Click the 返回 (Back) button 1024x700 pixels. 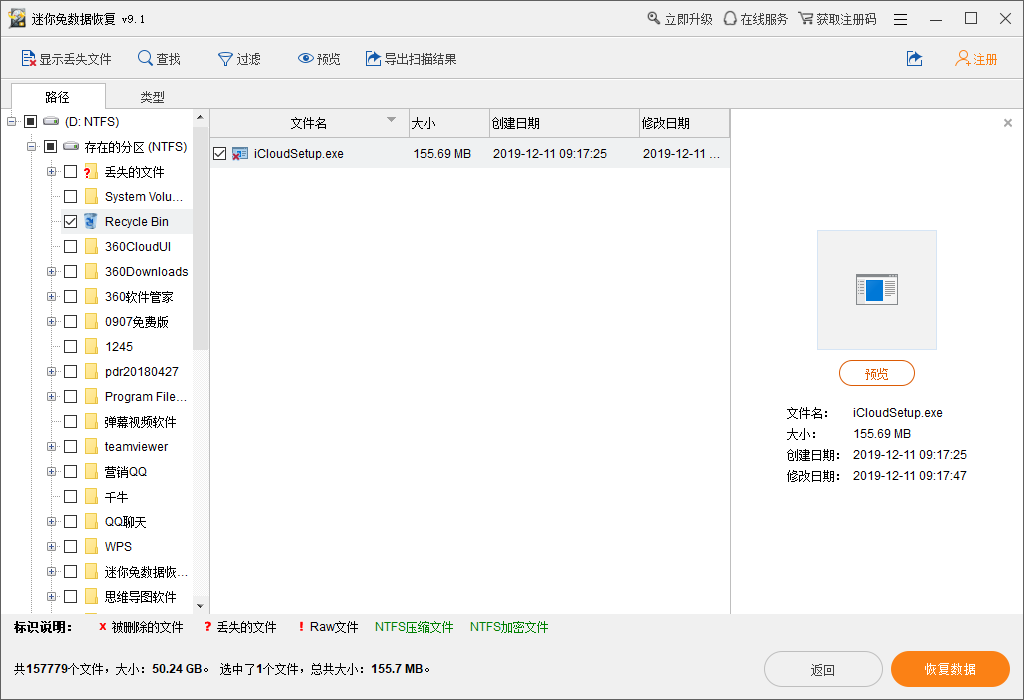(x=823, y=669)
